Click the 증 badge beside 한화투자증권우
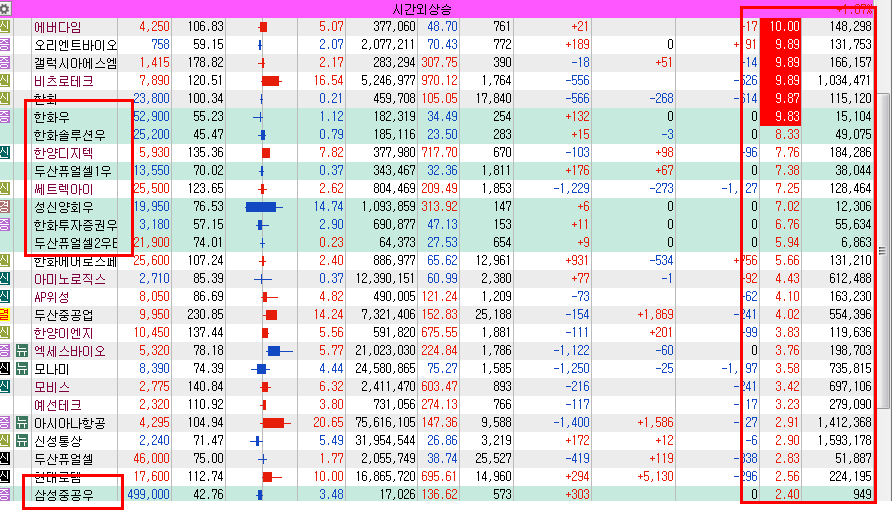893x510 pixels. 5,225
